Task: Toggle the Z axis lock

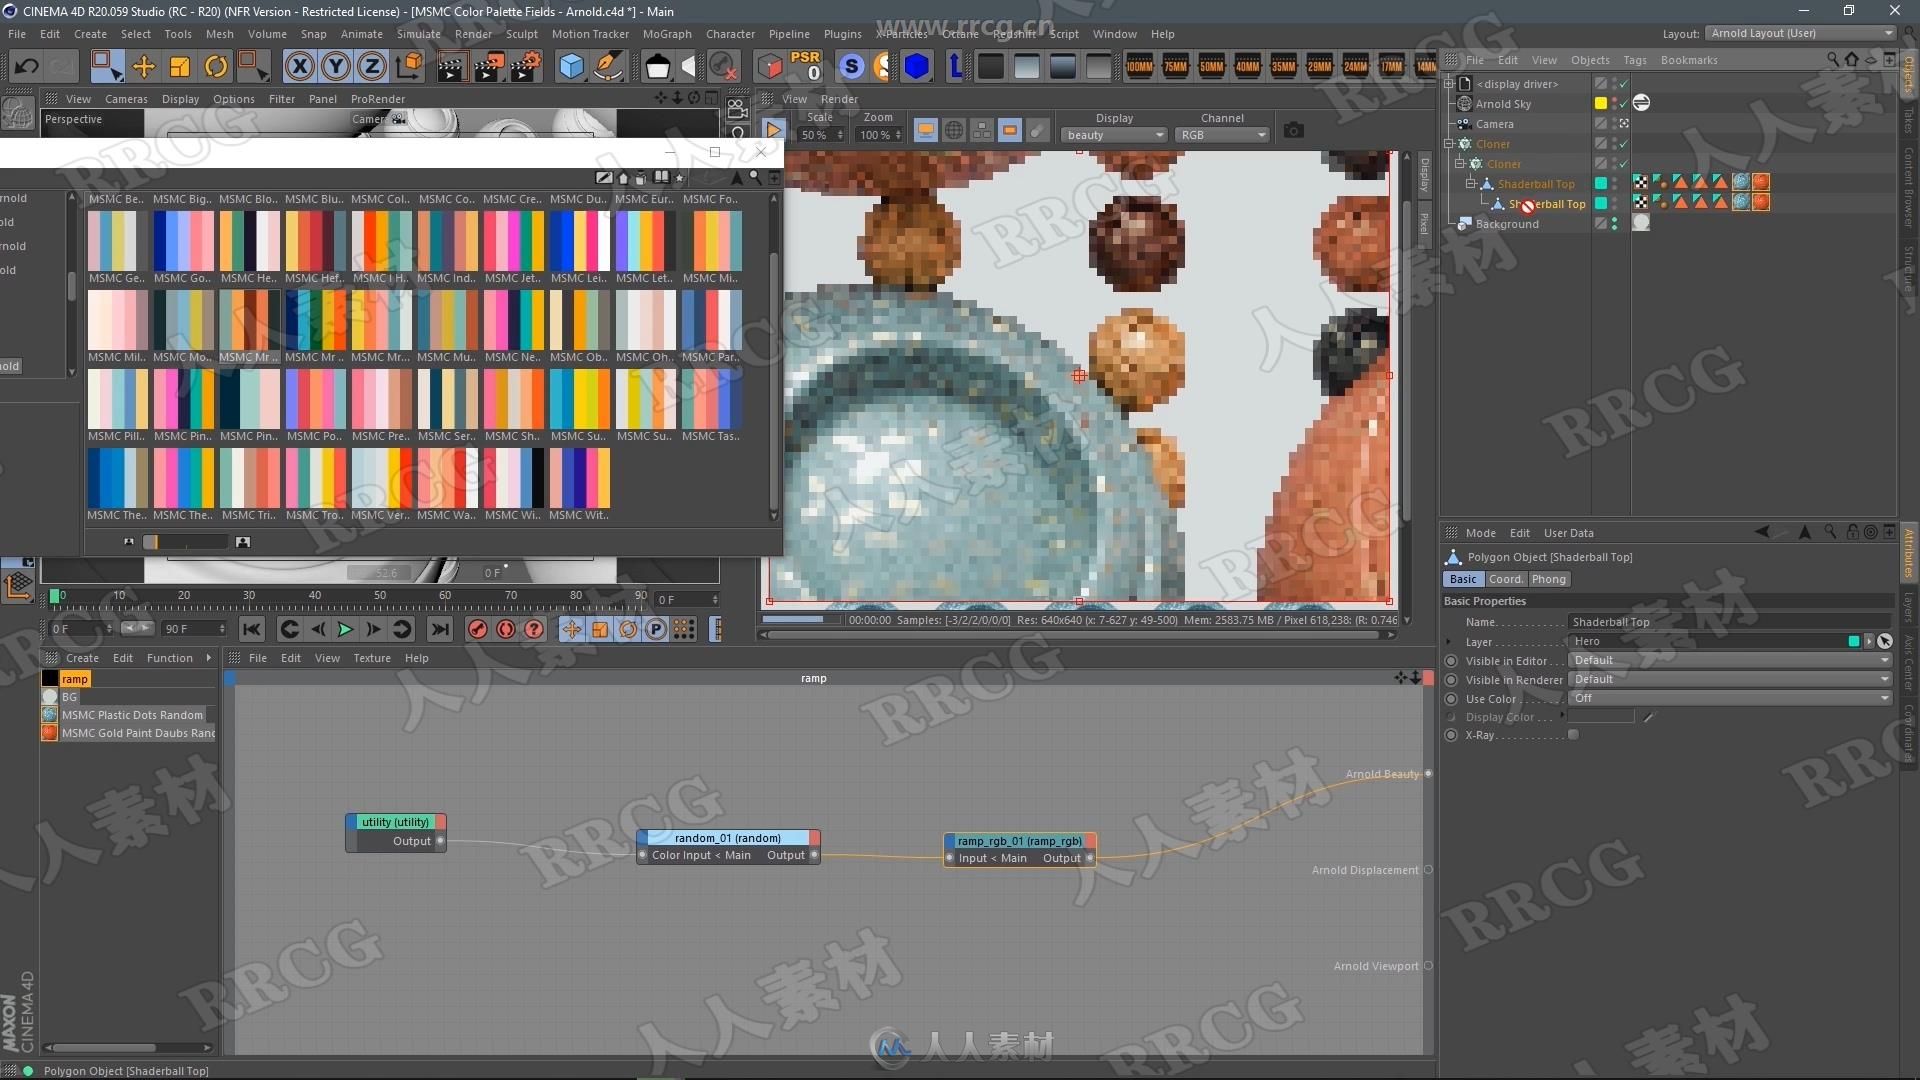Action: [372, 67]
